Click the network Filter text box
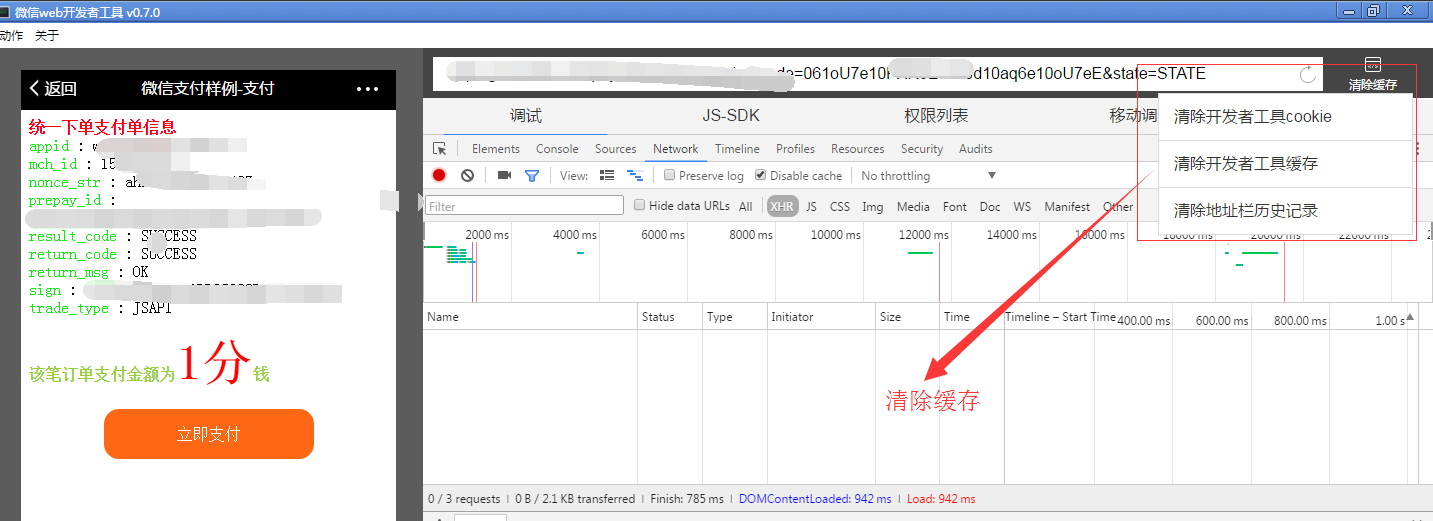 coord(525,206)
